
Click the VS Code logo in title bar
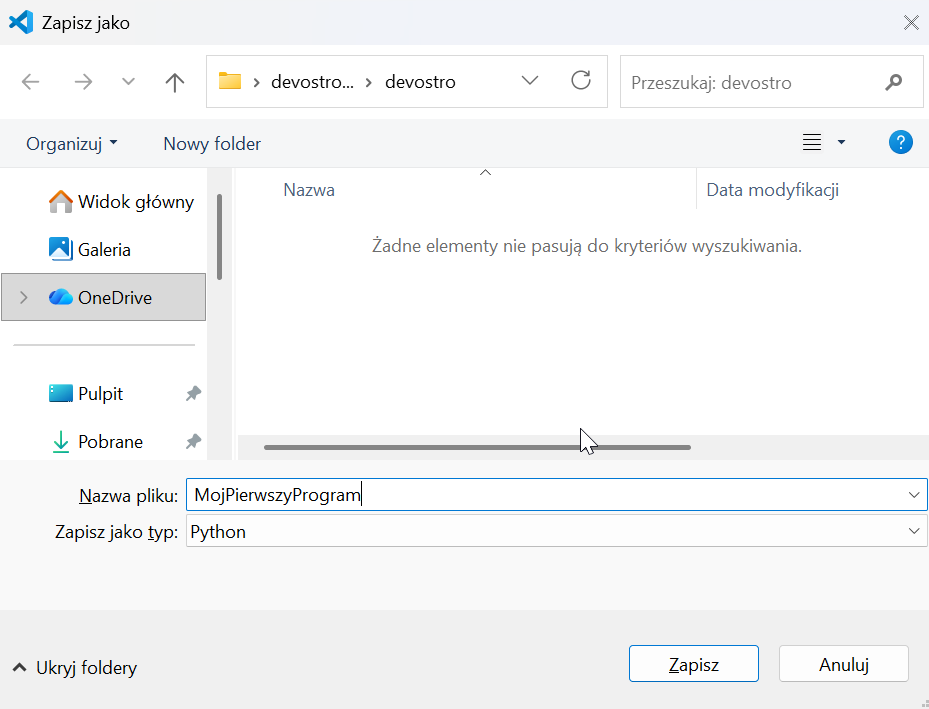click(x=21, y=23)
